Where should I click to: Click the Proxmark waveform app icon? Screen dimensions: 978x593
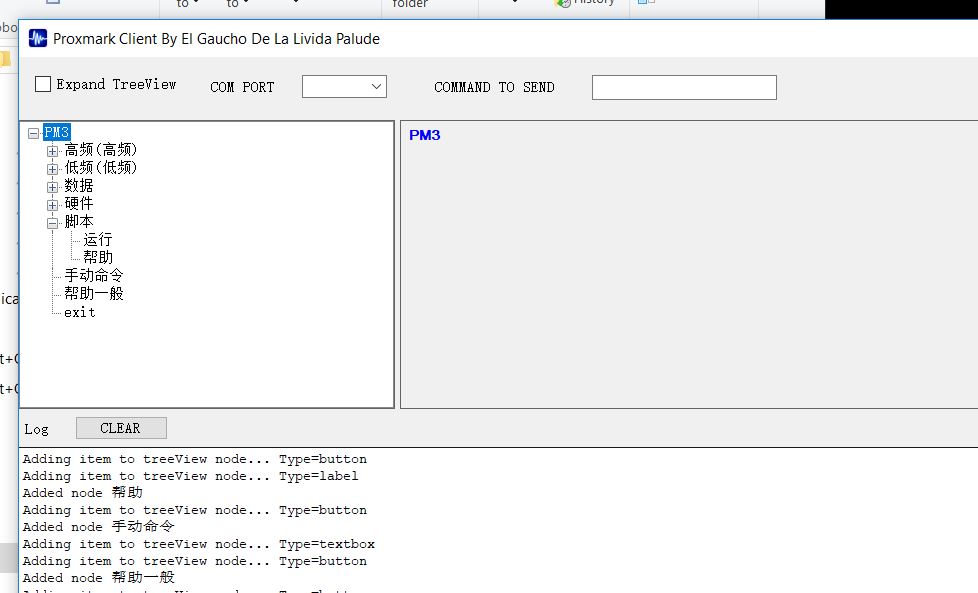pos(37,39)
